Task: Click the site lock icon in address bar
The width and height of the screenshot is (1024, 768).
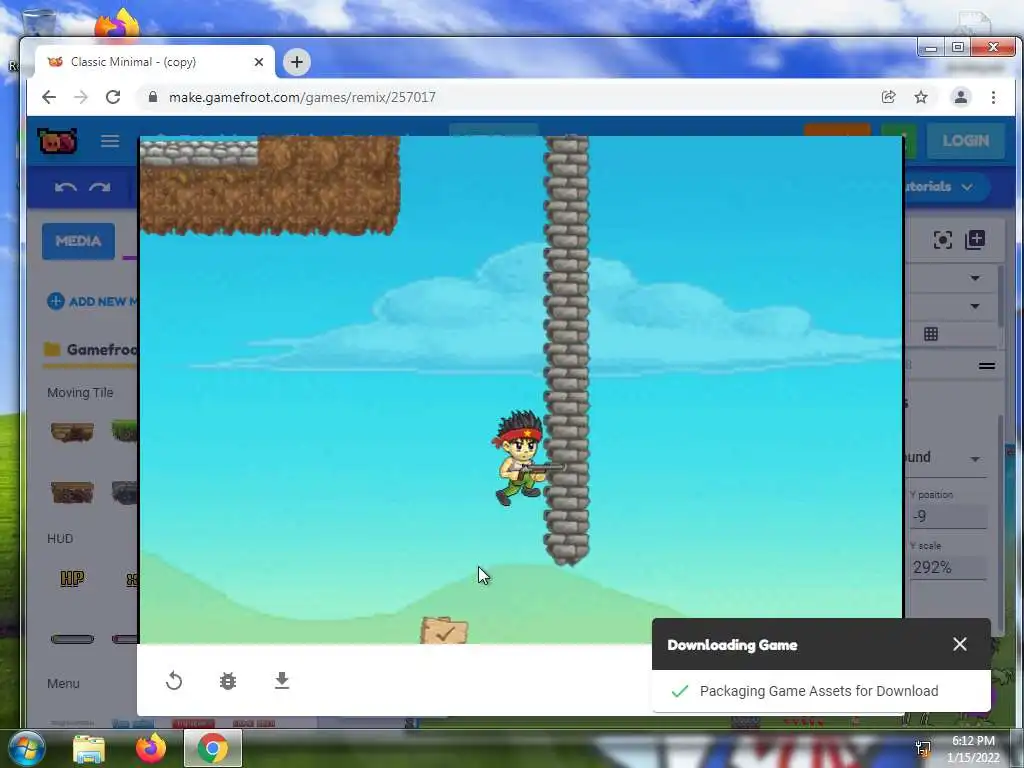Action: [153, 97]
